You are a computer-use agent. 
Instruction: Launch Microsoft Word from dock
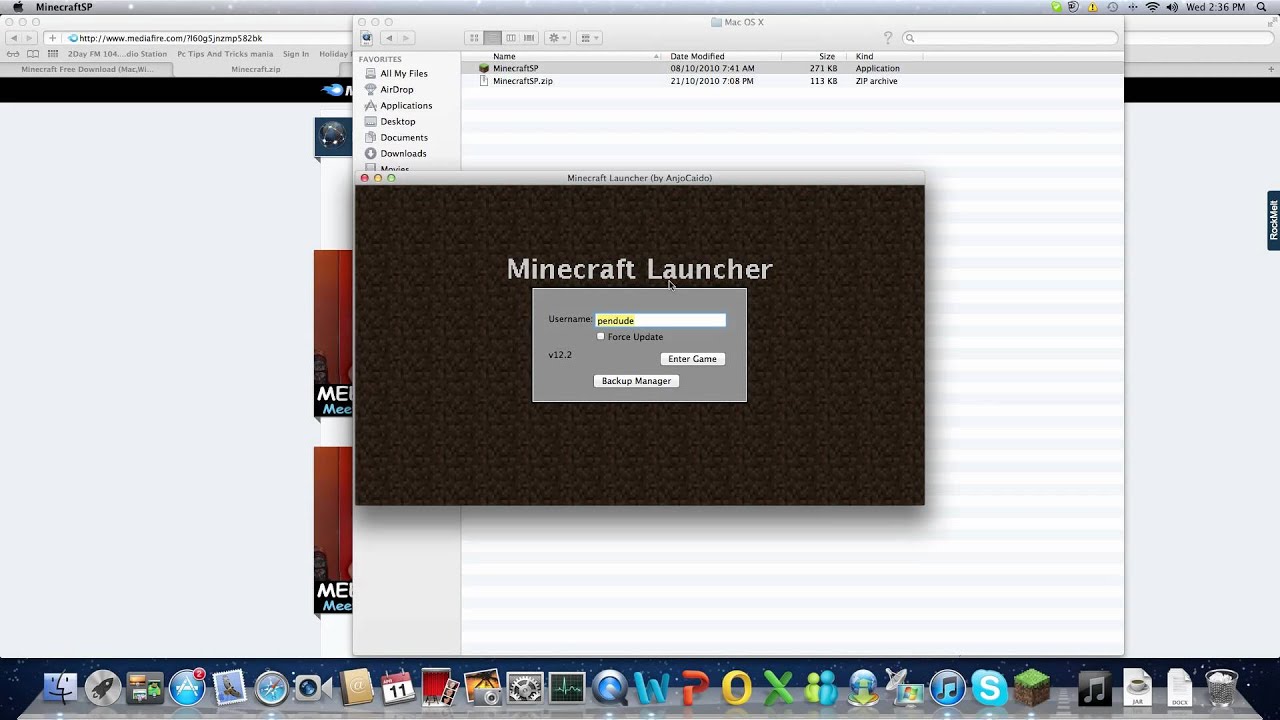click(651, 688)
